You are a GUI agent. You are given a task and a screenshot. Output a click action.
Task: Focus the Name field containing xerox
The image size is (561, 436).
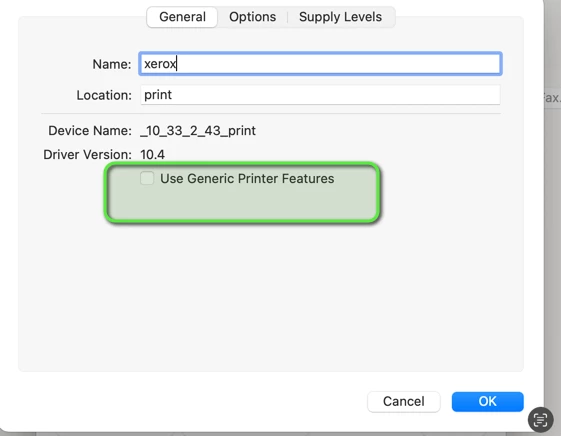(320, 64)
